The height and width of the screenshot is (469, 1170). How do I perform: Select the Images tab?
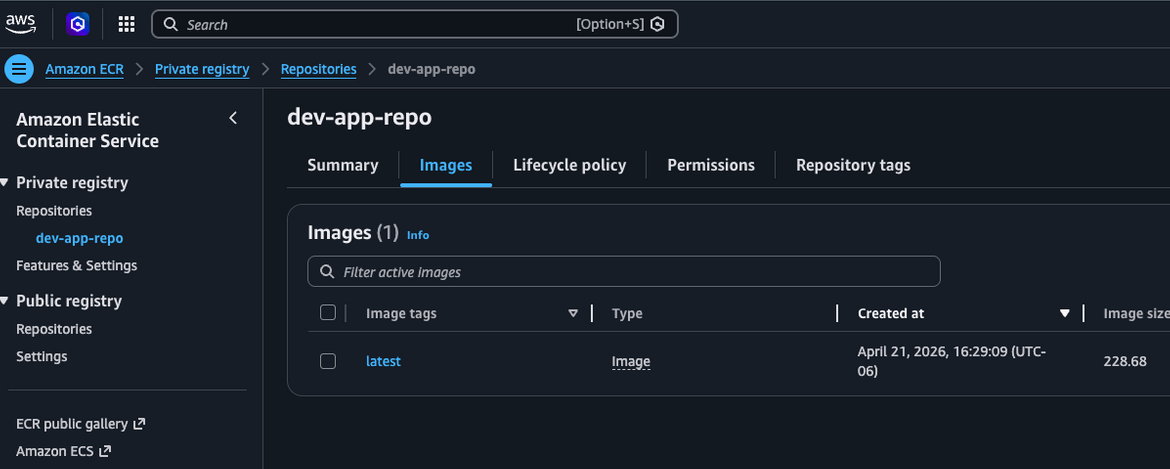446,165
